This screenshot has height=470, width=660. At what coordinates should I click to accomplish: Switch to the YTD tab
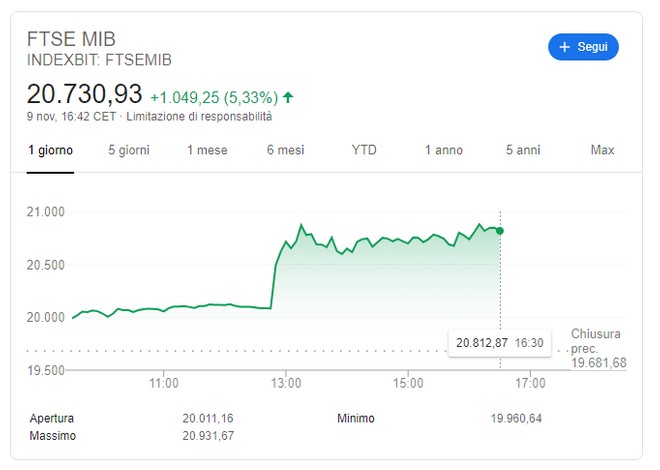tap(364, 150)
